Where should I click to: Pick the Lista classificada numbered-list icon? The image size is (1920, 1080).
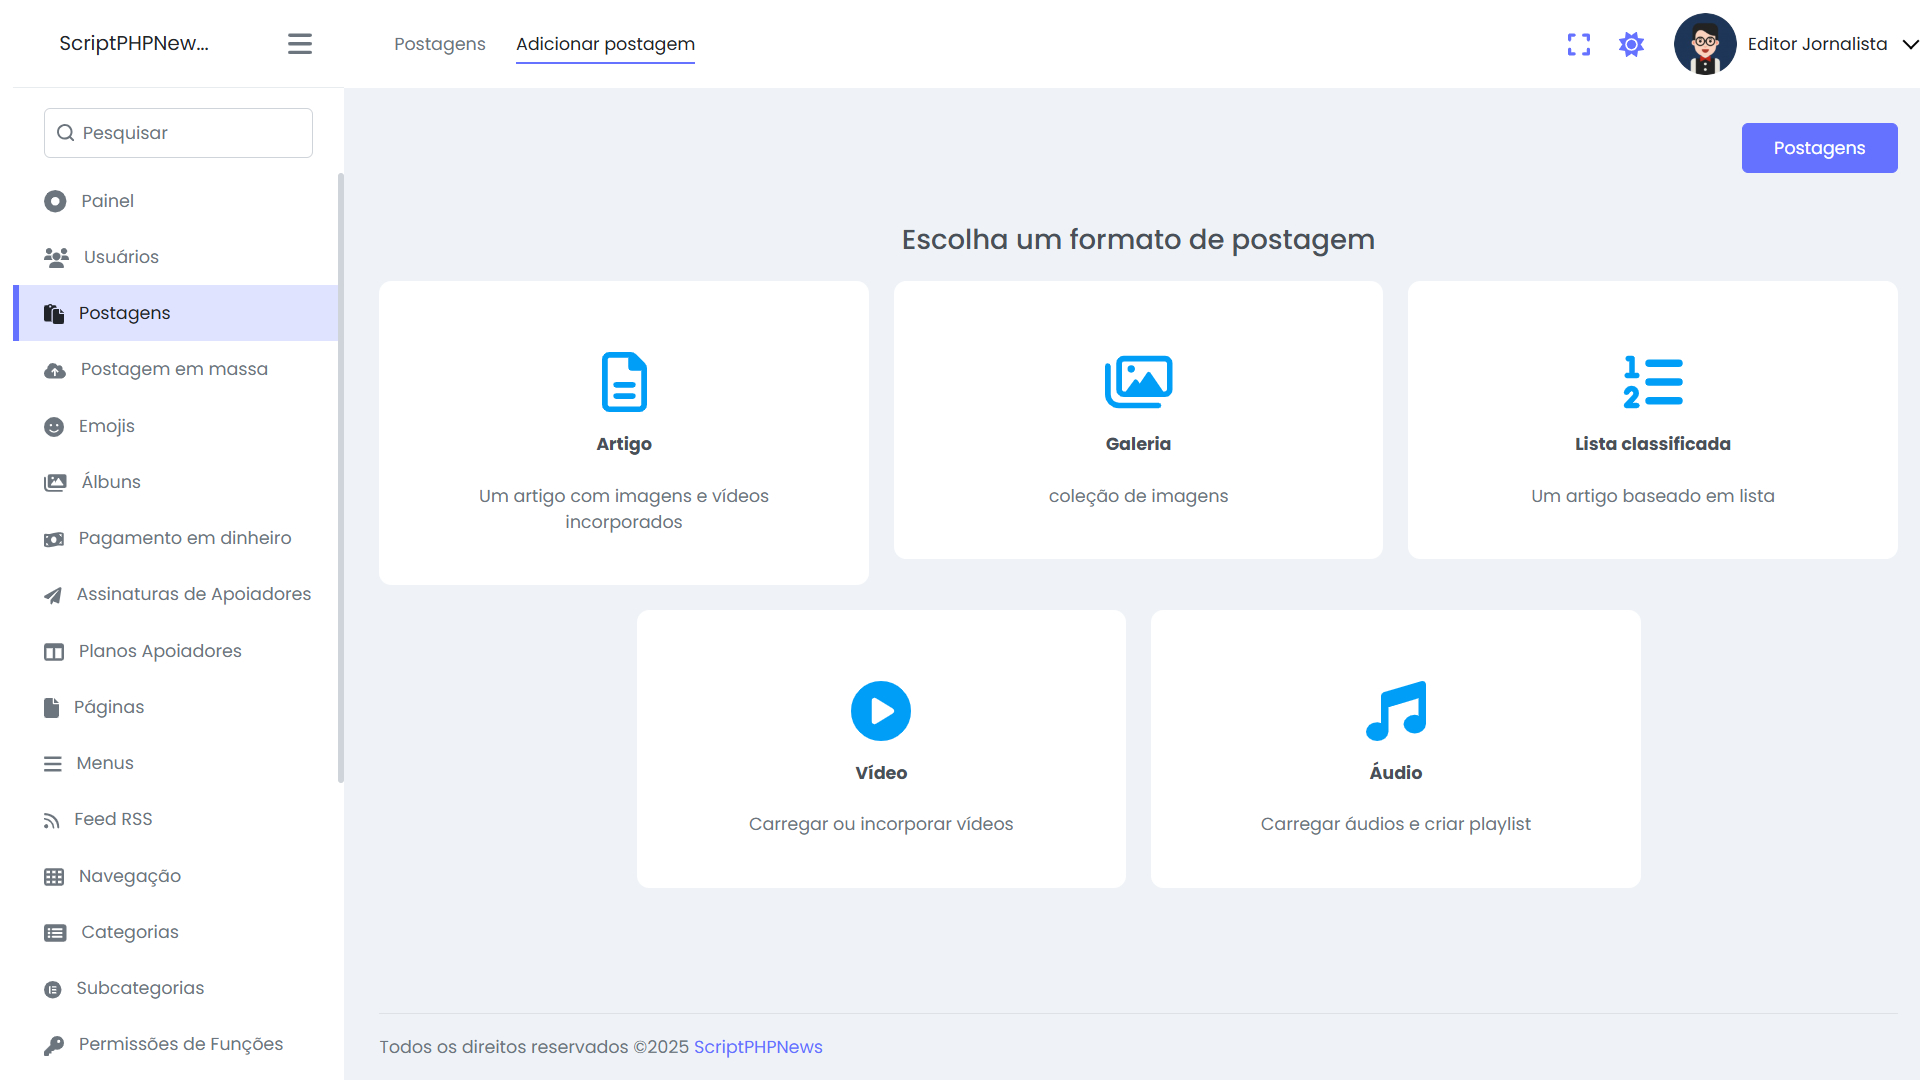1652,382
